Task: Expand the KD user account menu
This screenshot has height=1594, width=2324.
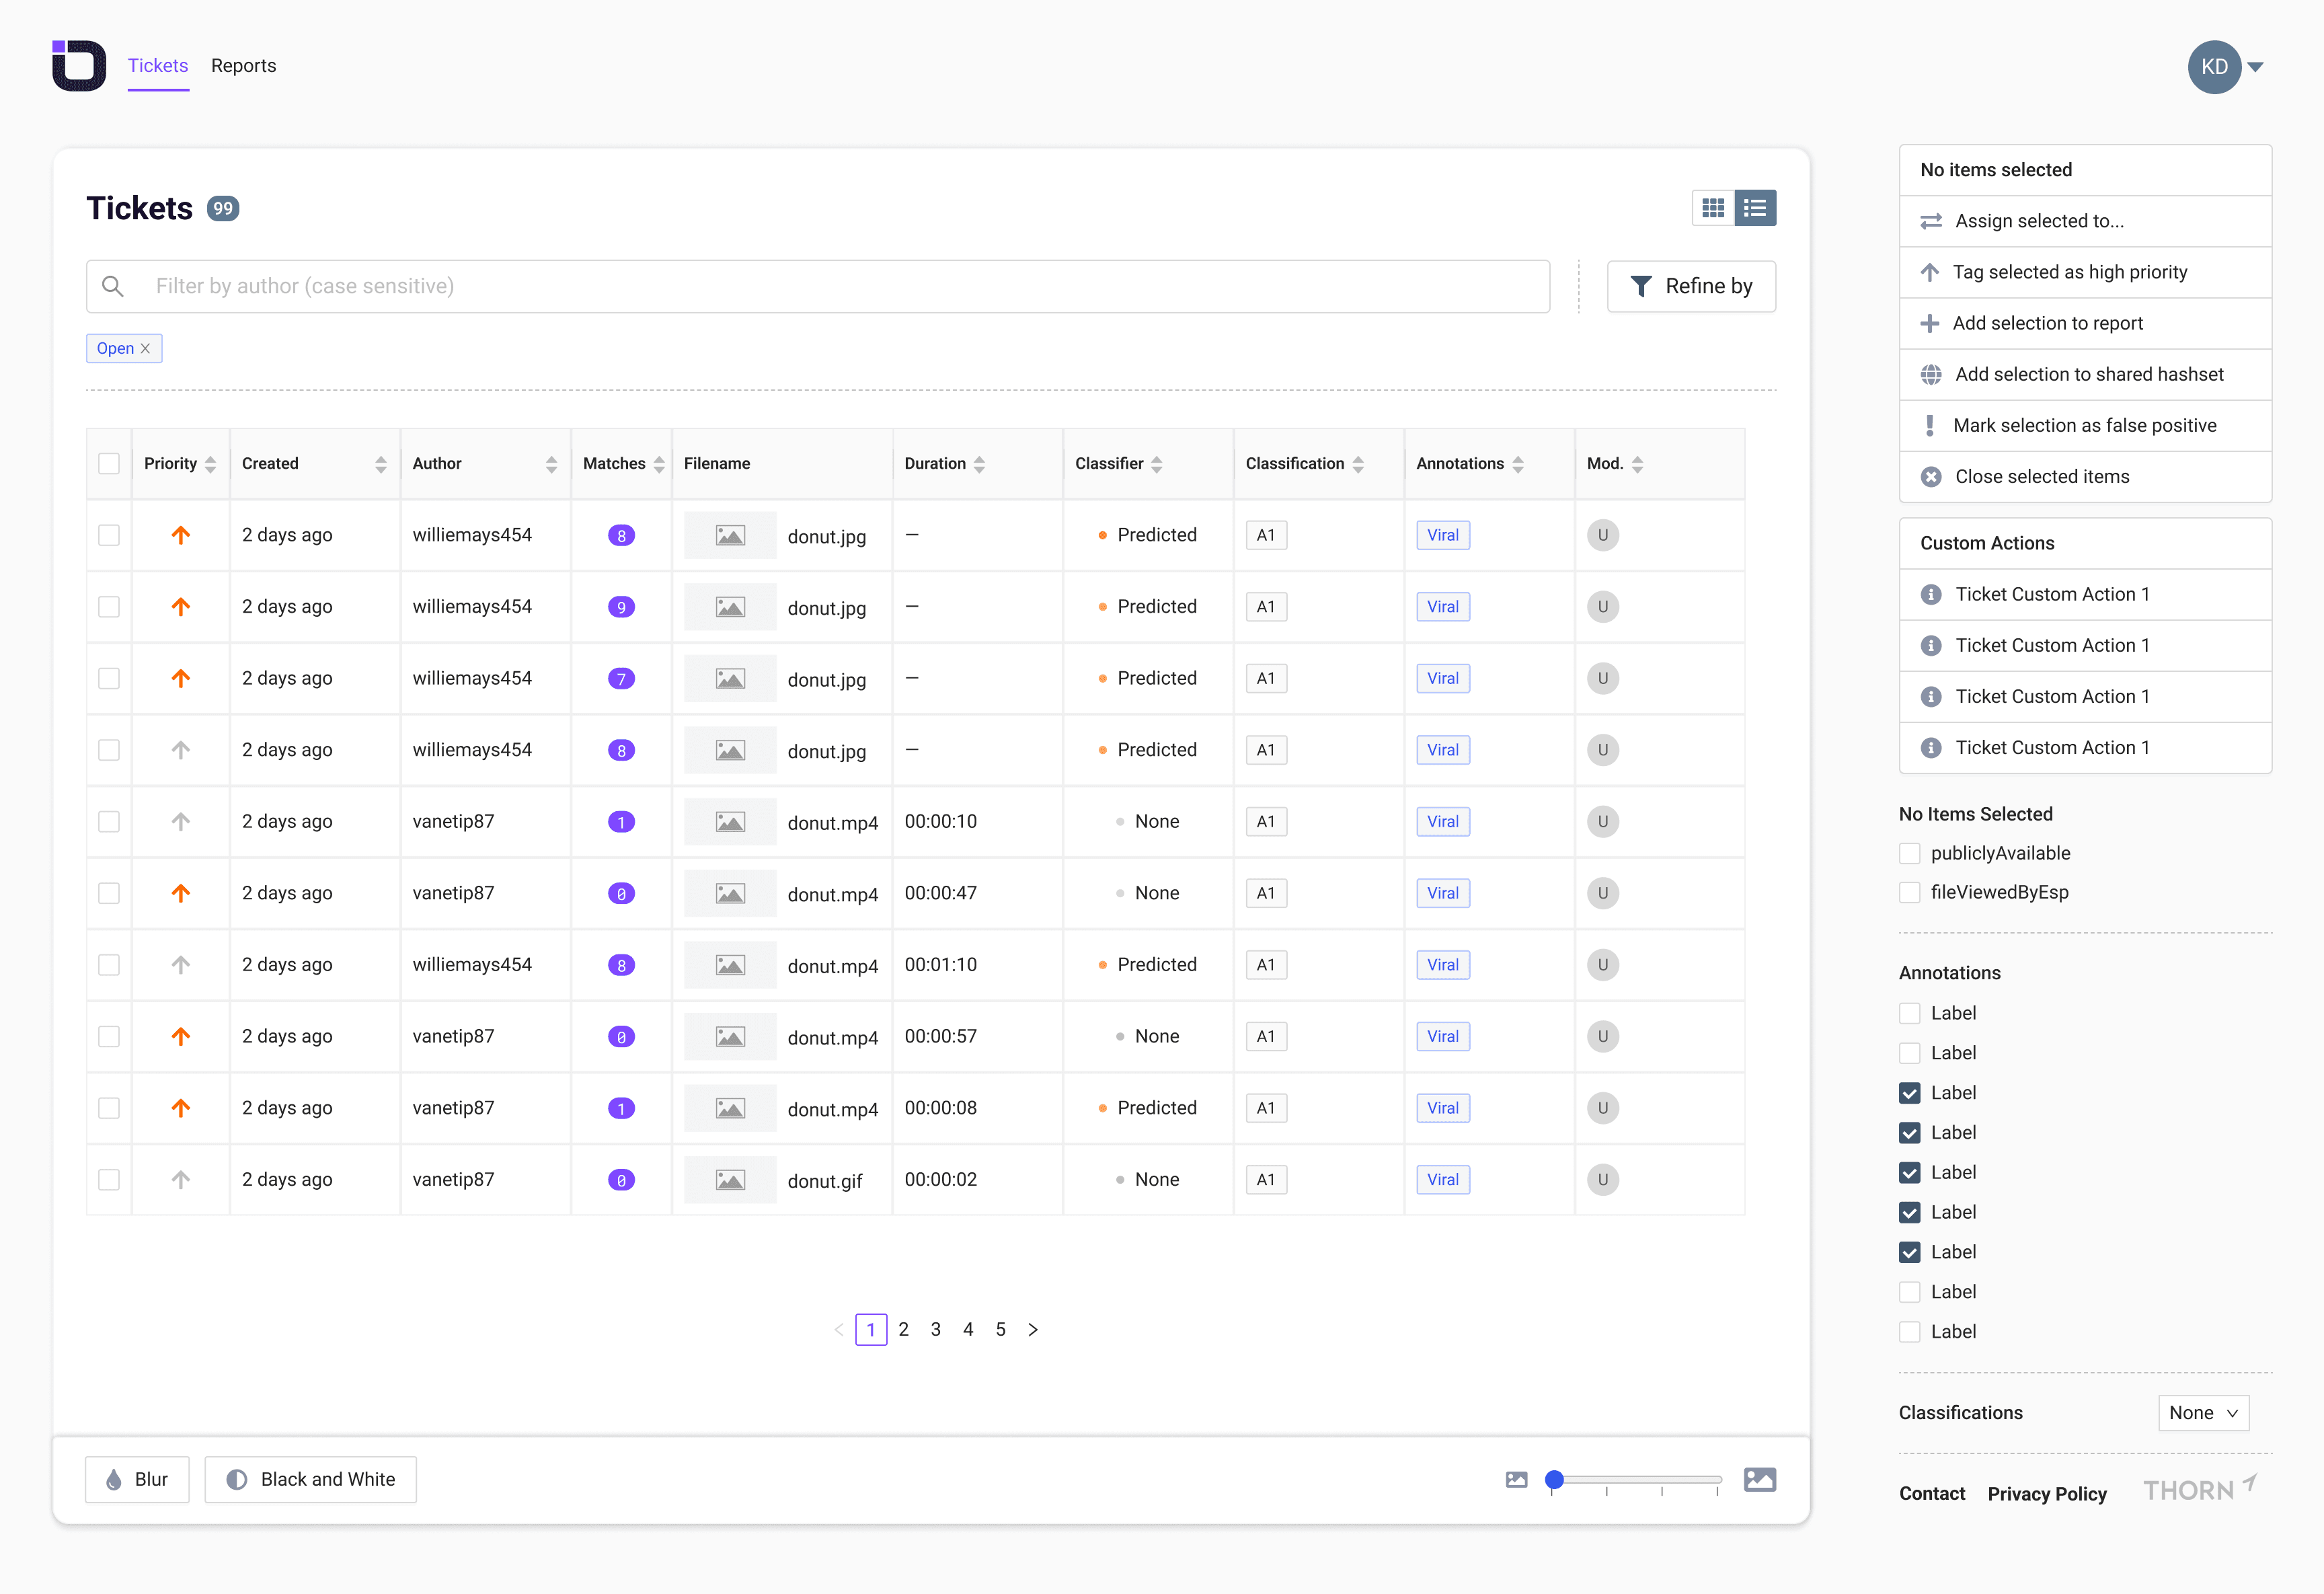Action: 2256,67
